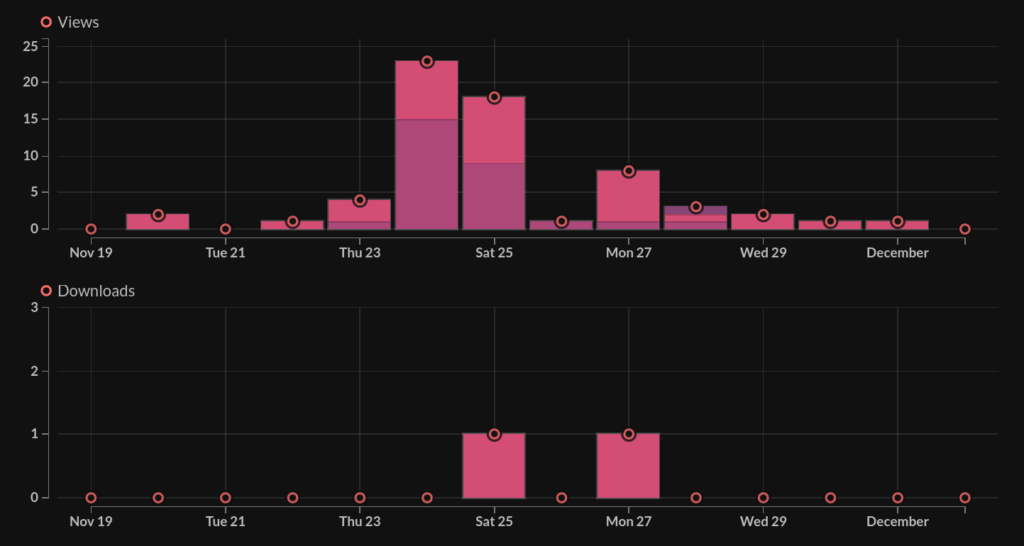This screenshot has height=546, width=1024.
Task: Click the Downloads axis label 'December'
Action: 897,522
